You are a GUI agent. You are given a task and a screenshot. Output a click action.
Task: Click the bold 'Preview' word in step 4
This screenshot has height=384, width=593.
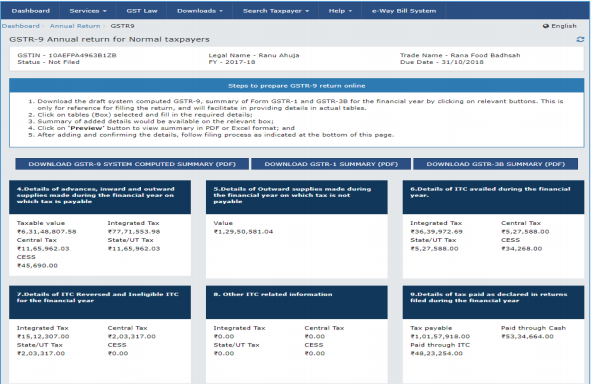[87, 128]
